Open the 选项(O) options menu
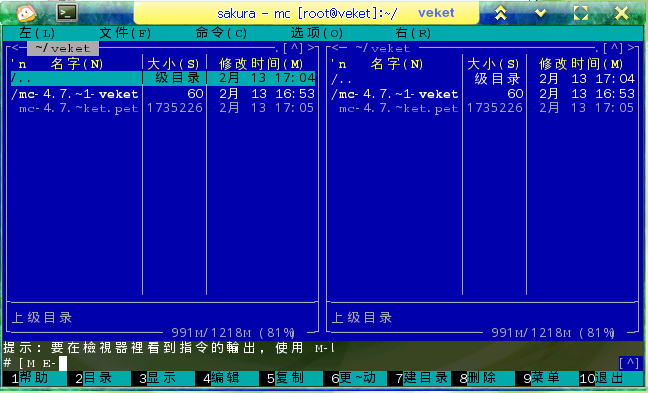Screen dimensions: 648x393 pos(317,33)
